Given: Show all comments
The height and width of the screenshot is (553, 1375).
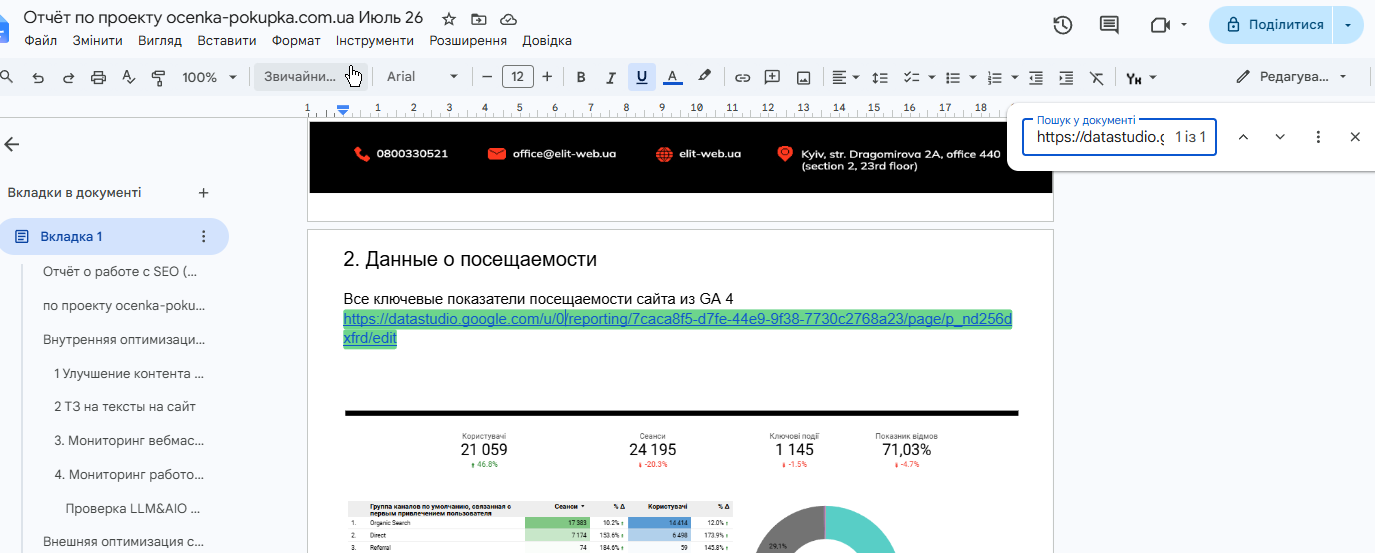Looking at the screenshot, I should [x=1109, y=25].
